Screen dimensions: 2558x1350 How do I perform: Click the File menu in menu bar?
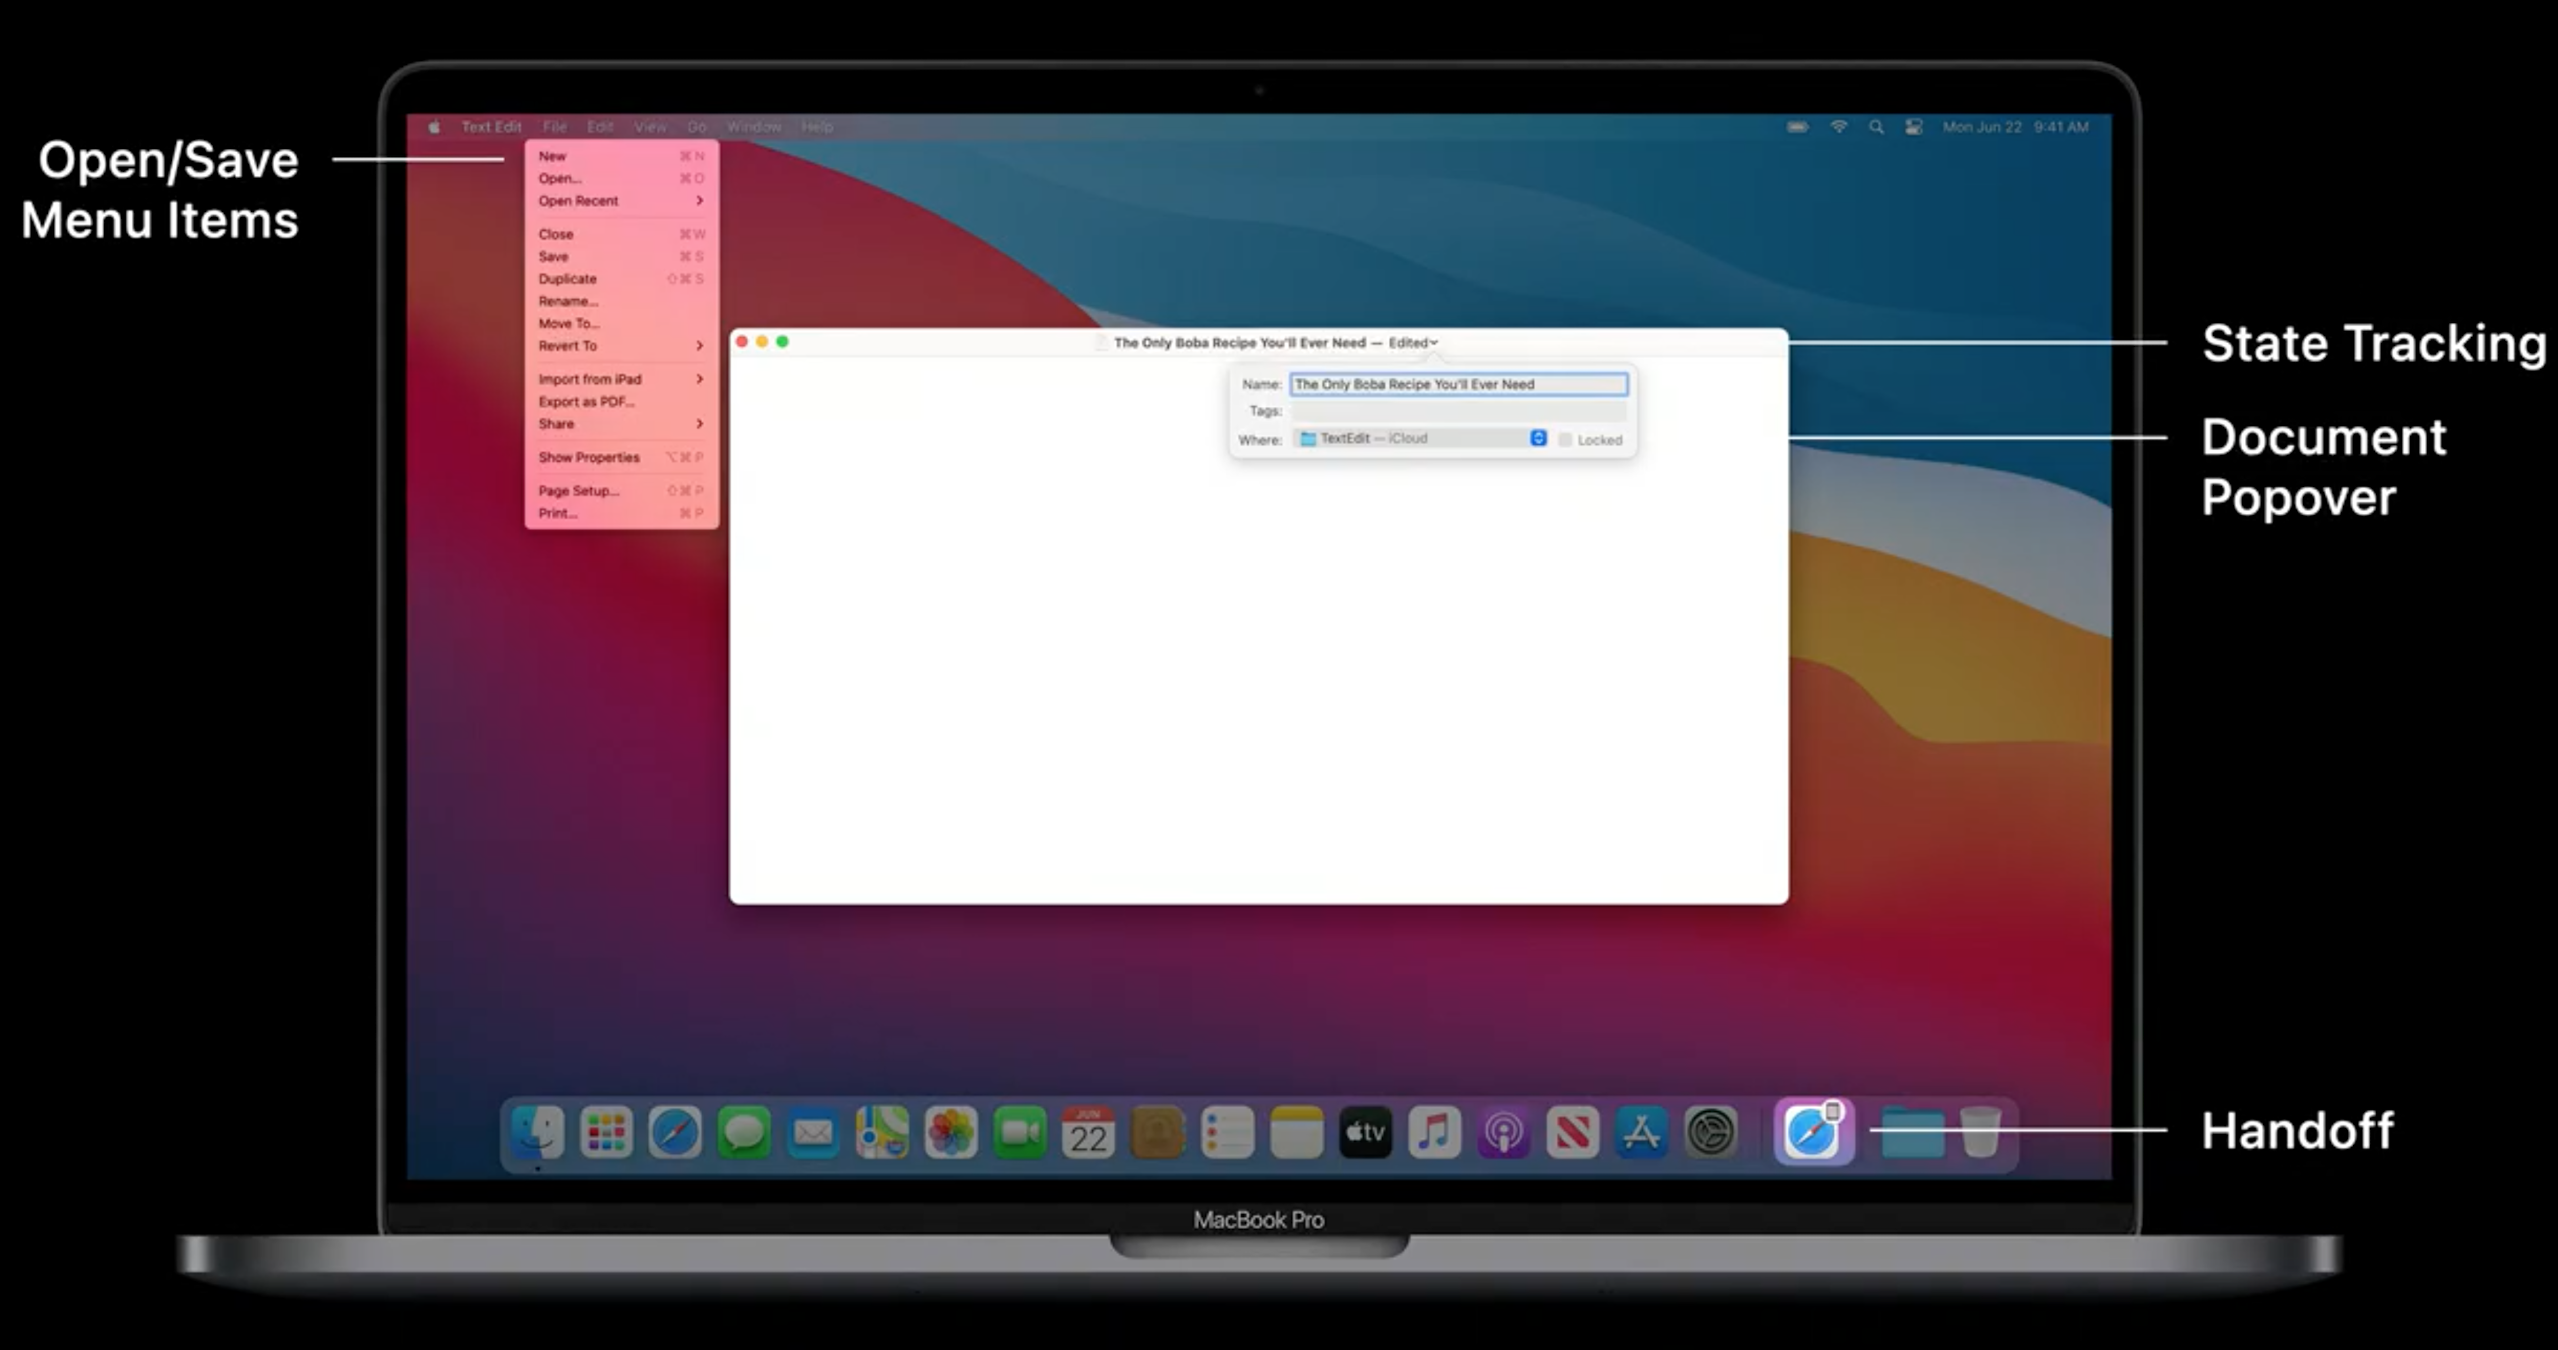point(555,127)
